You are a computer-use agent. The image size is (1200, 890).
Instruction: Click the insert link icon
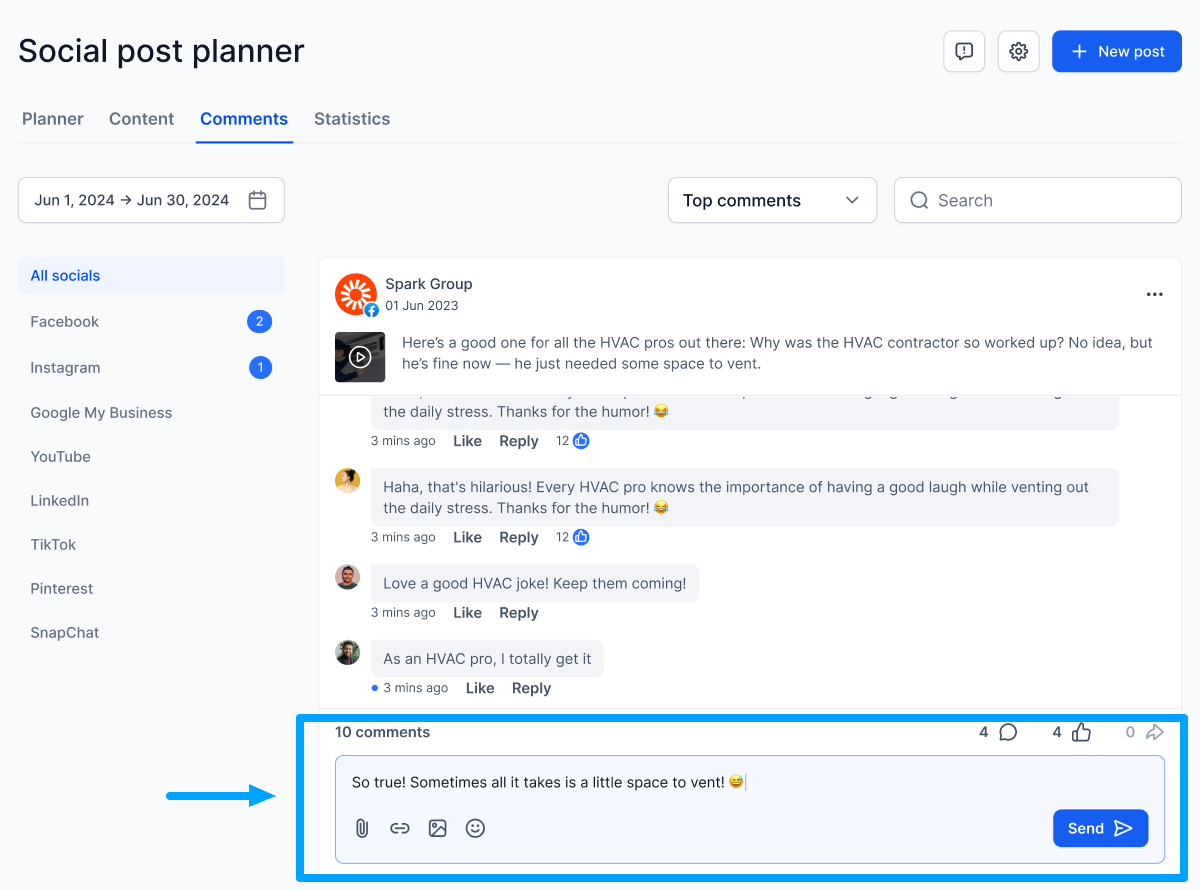pyautogui.click(x=400, y=828)
